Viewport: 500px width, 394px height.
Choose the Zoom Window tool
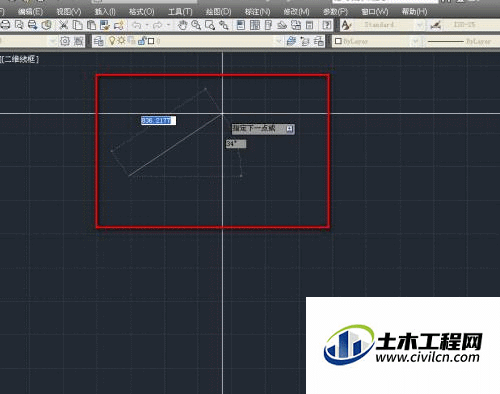click(x=210, y=25)
